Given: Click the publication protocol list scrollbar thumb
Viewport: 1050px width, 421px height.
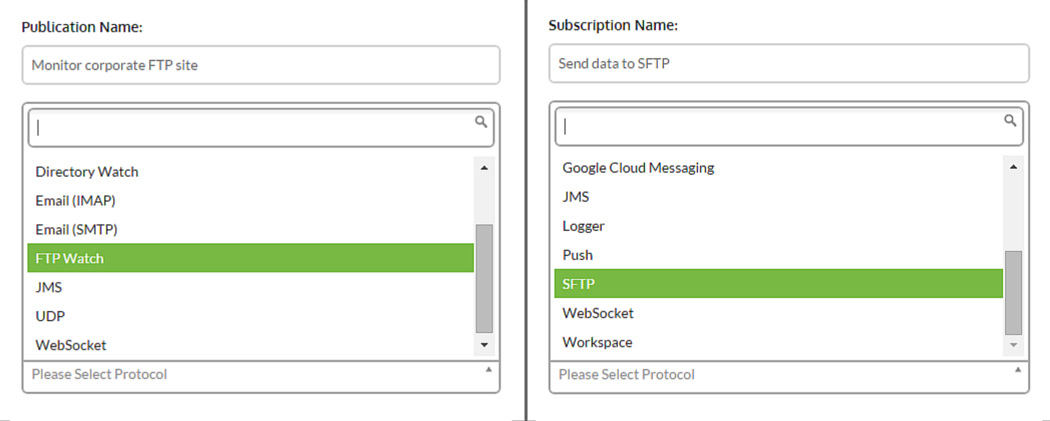Looking at the screenshot, I should (x=484, y=278).
